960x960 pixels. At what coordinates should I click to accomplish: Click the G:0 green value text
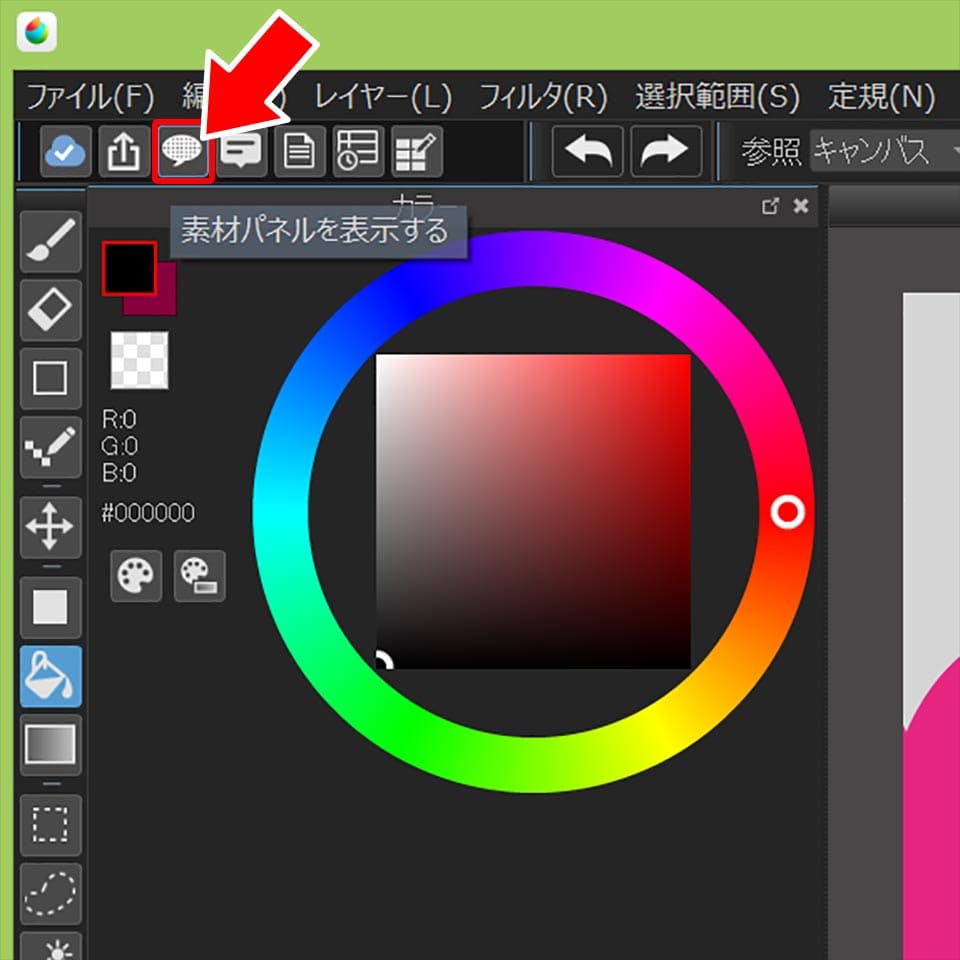[119, 446]
